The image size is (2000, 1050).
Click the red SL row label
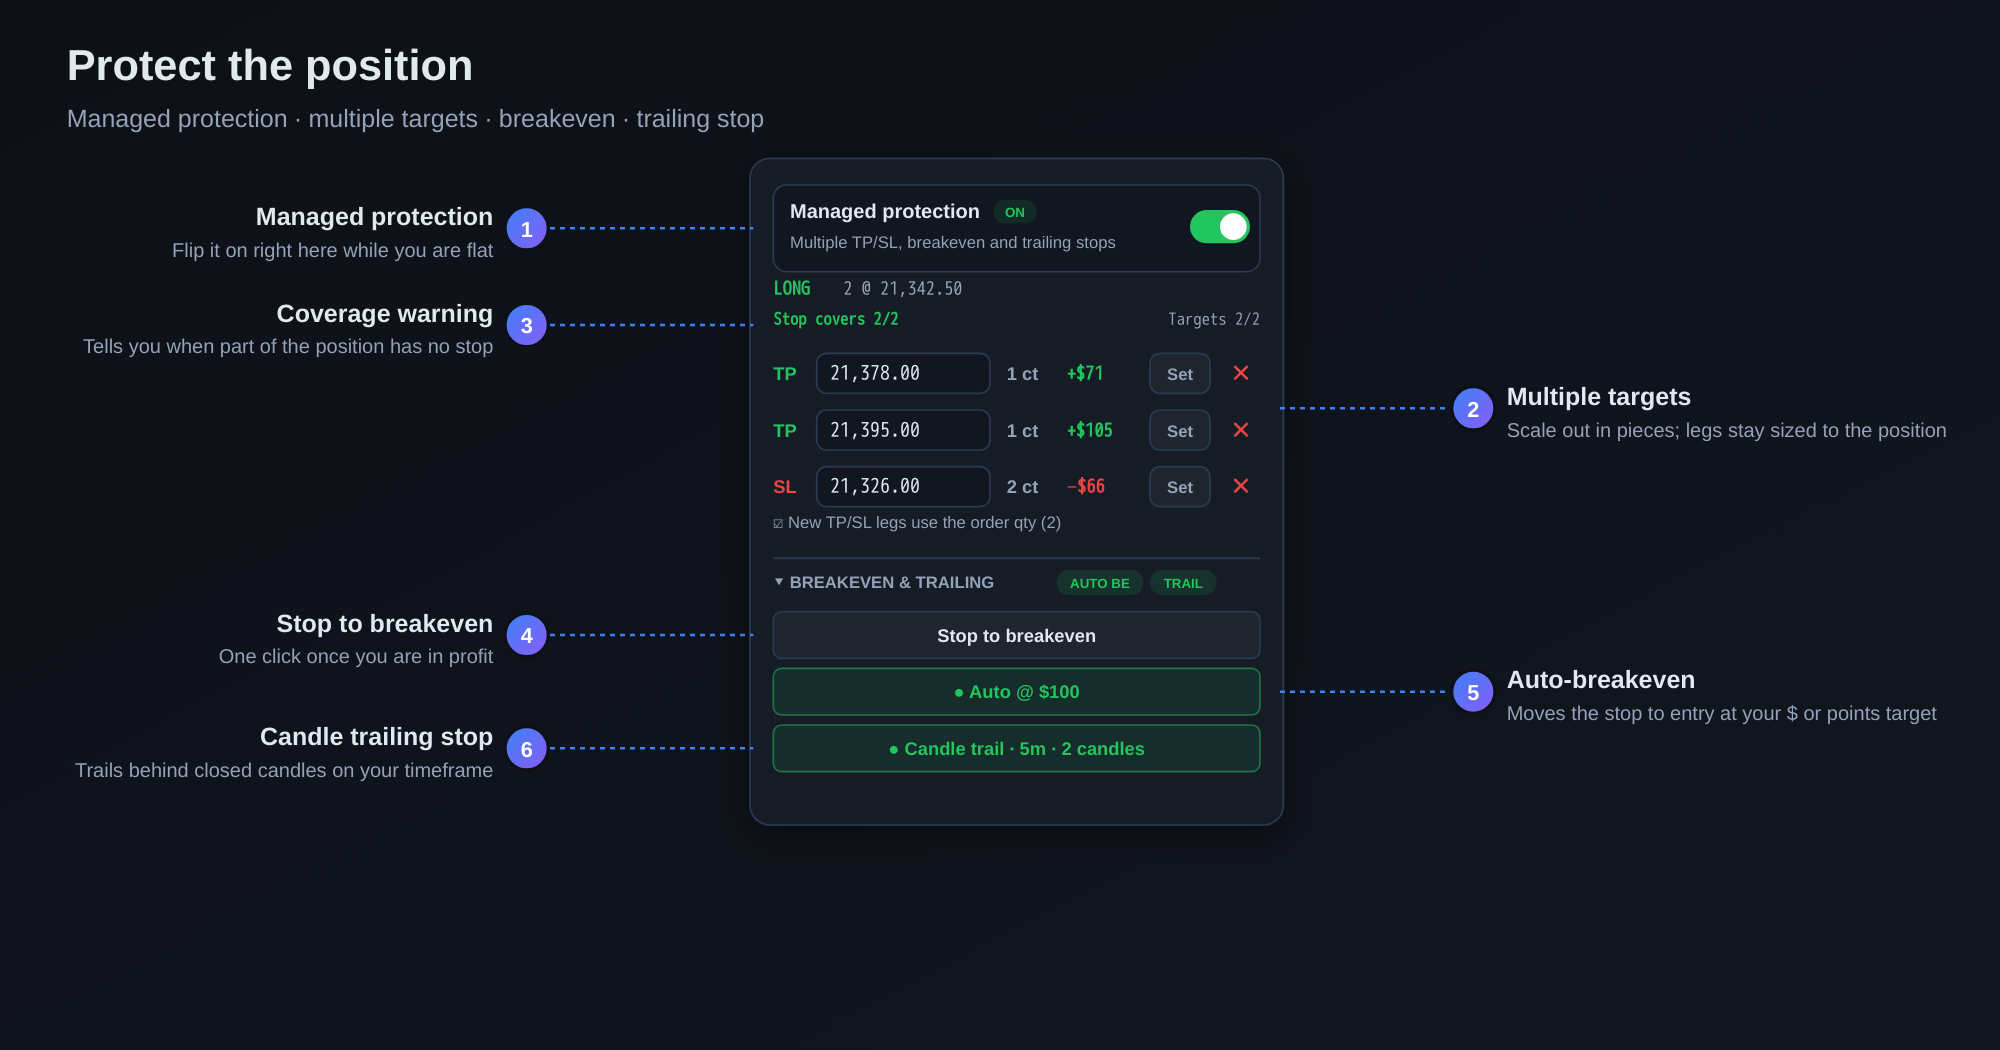785,487
